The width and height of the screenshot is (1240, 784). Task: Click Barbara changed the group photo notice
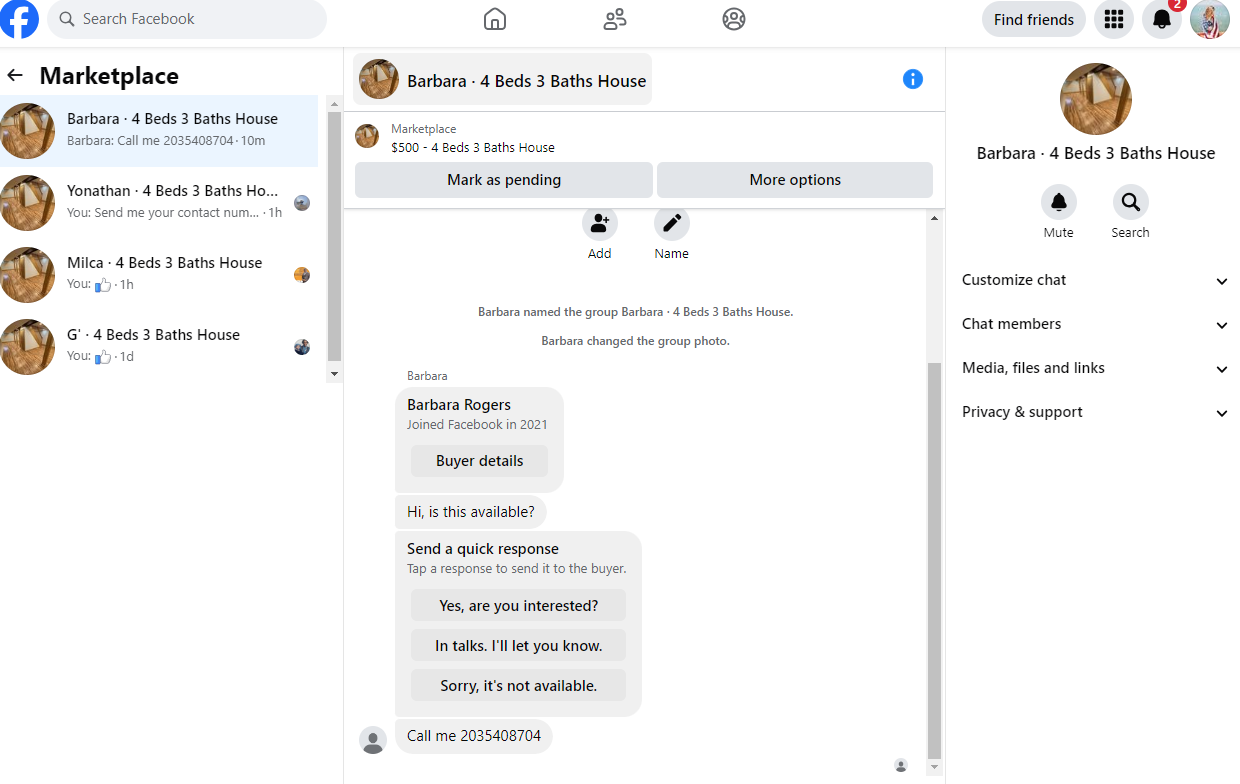point(635,341)
